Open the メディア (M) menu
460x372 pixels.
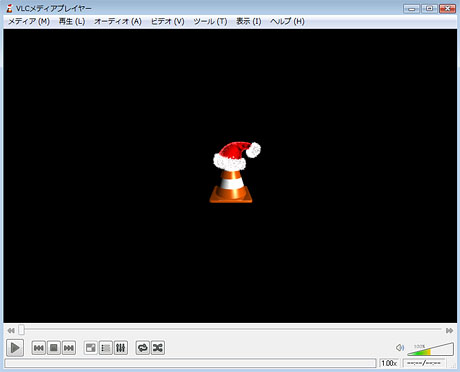coord(29,22)
